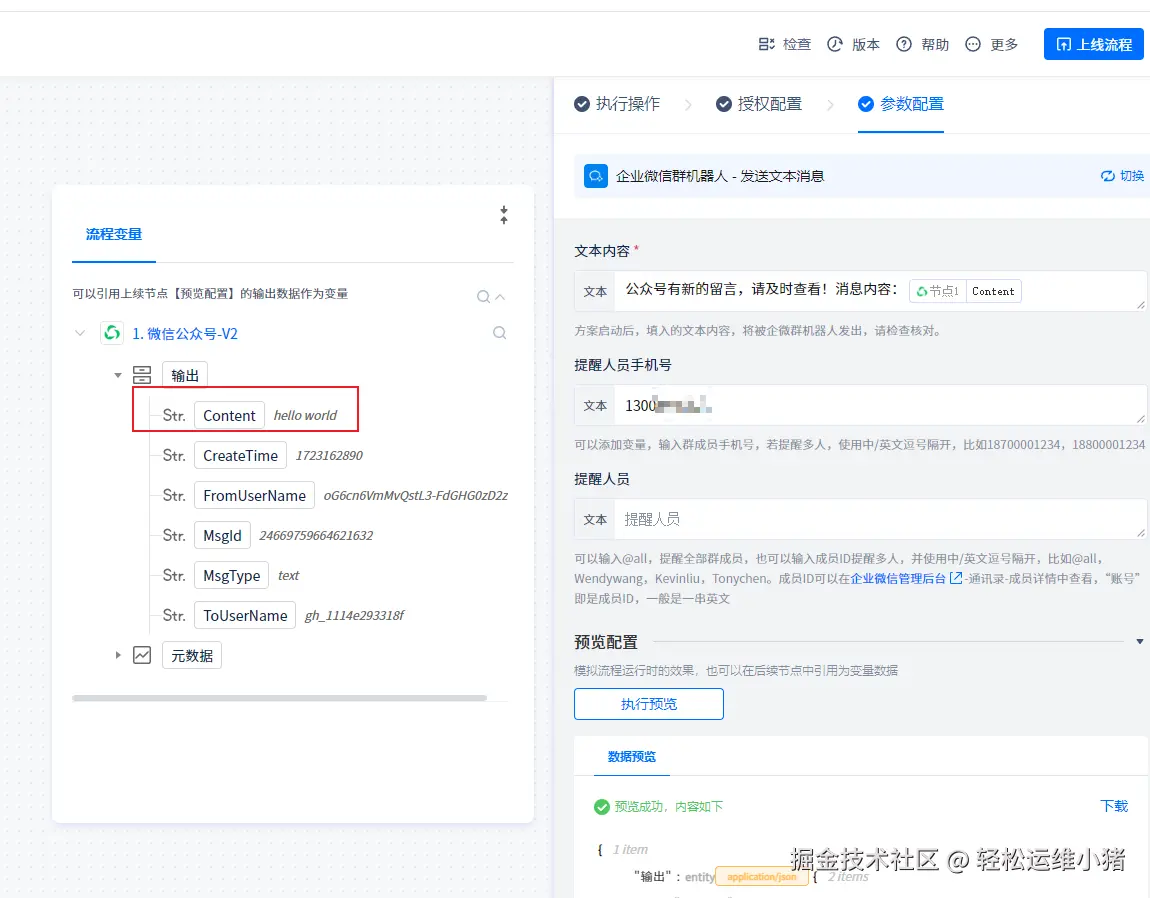Click the gh_1114e293318f sample value
This screenshot has height=898, width=1150.
354,616
